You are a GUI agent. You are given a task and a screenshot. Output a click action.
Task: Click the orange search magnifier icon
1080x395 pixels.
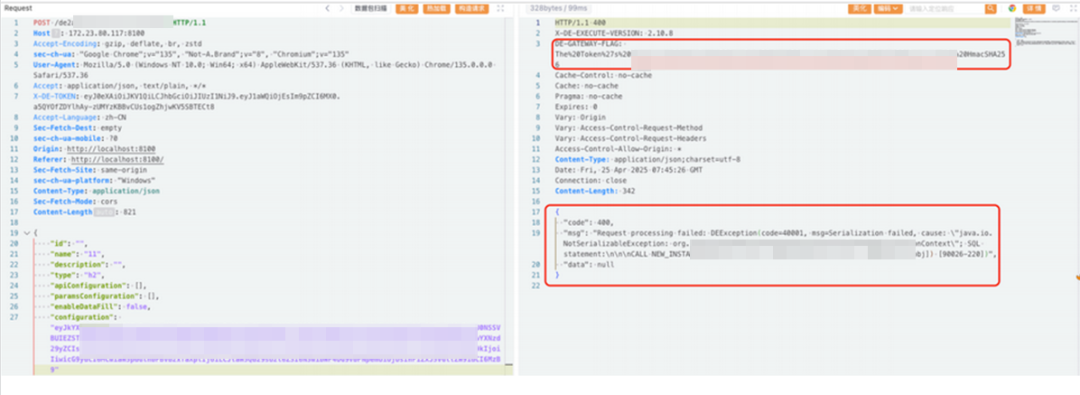coord(990,8)
